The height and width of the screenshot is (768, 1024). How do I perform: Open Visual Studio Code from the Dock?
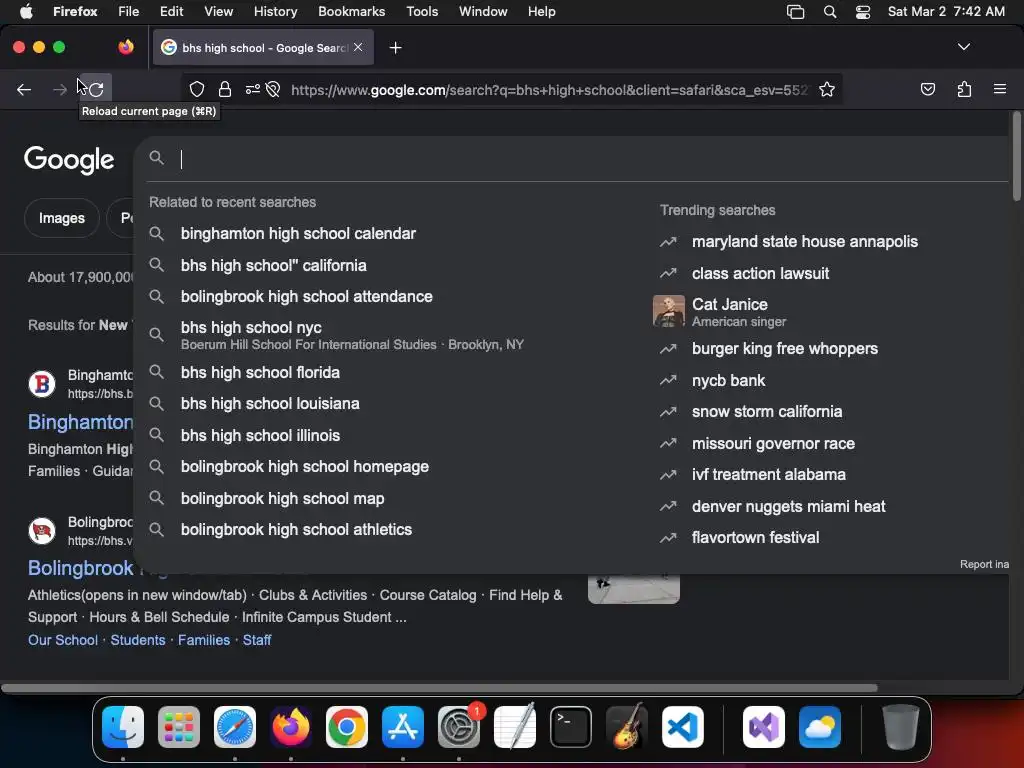click(x=683, y=727)
